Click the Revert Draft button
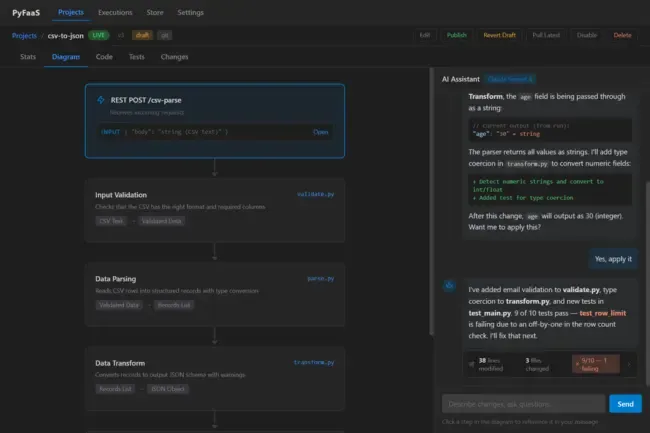 click(x=499, y=35)
